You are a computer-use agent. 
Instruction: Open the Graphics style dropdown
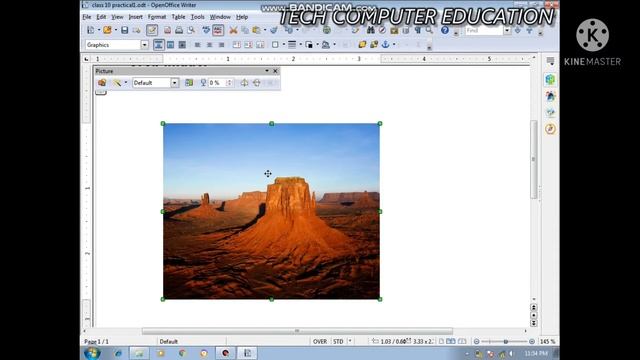click(x=144, y=45)
